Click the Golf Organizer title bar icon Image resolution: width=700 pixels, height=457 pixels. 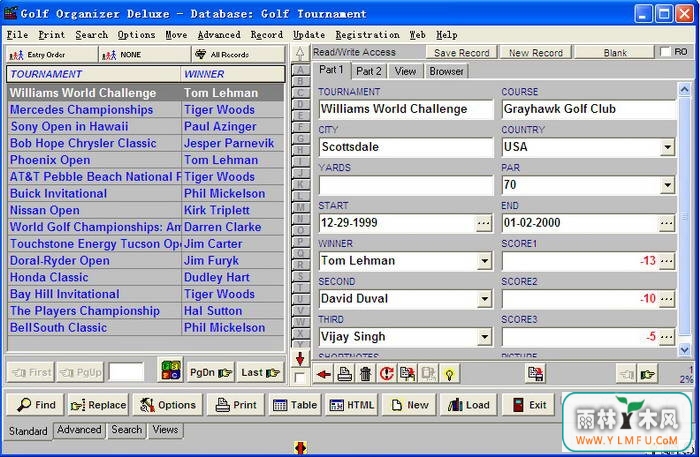pyautogui.click(x=11, y=13)
